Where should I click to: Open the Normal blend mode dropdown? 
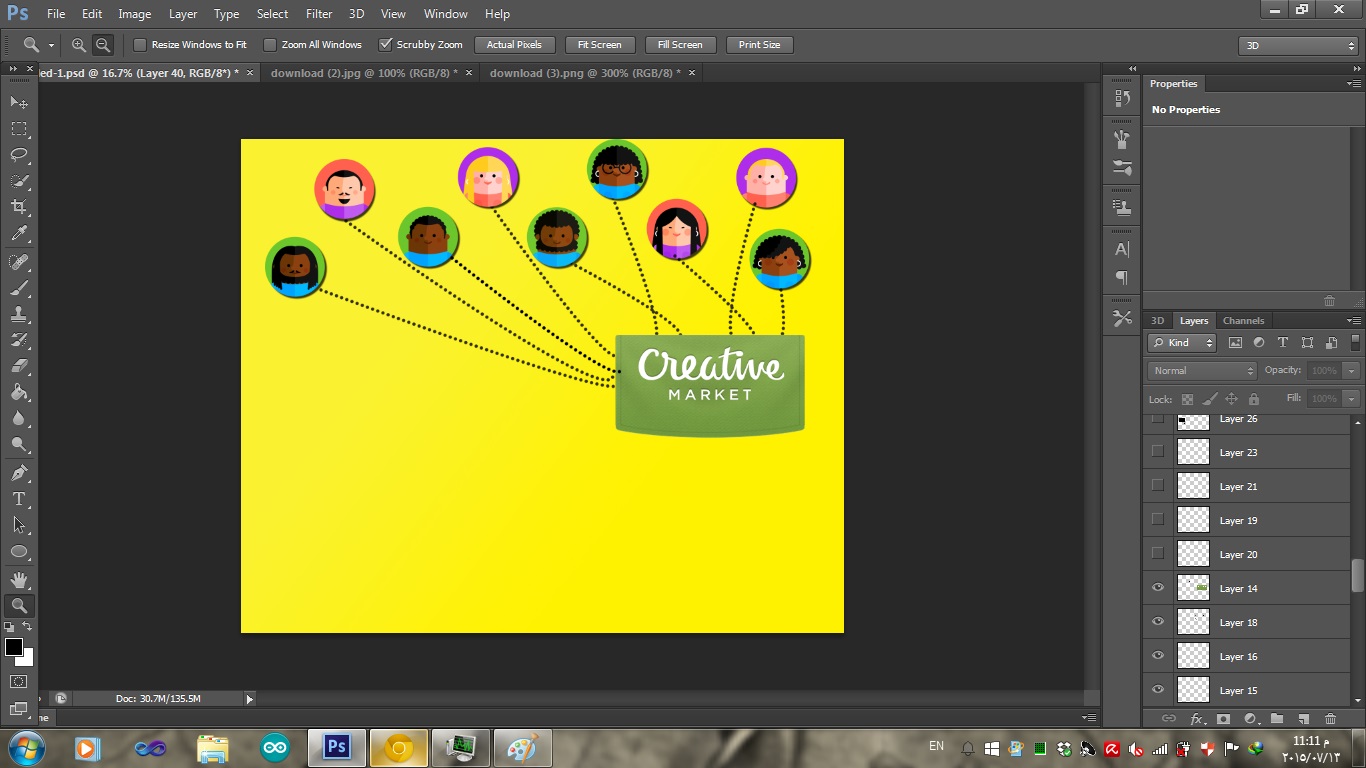[1202, 371]
